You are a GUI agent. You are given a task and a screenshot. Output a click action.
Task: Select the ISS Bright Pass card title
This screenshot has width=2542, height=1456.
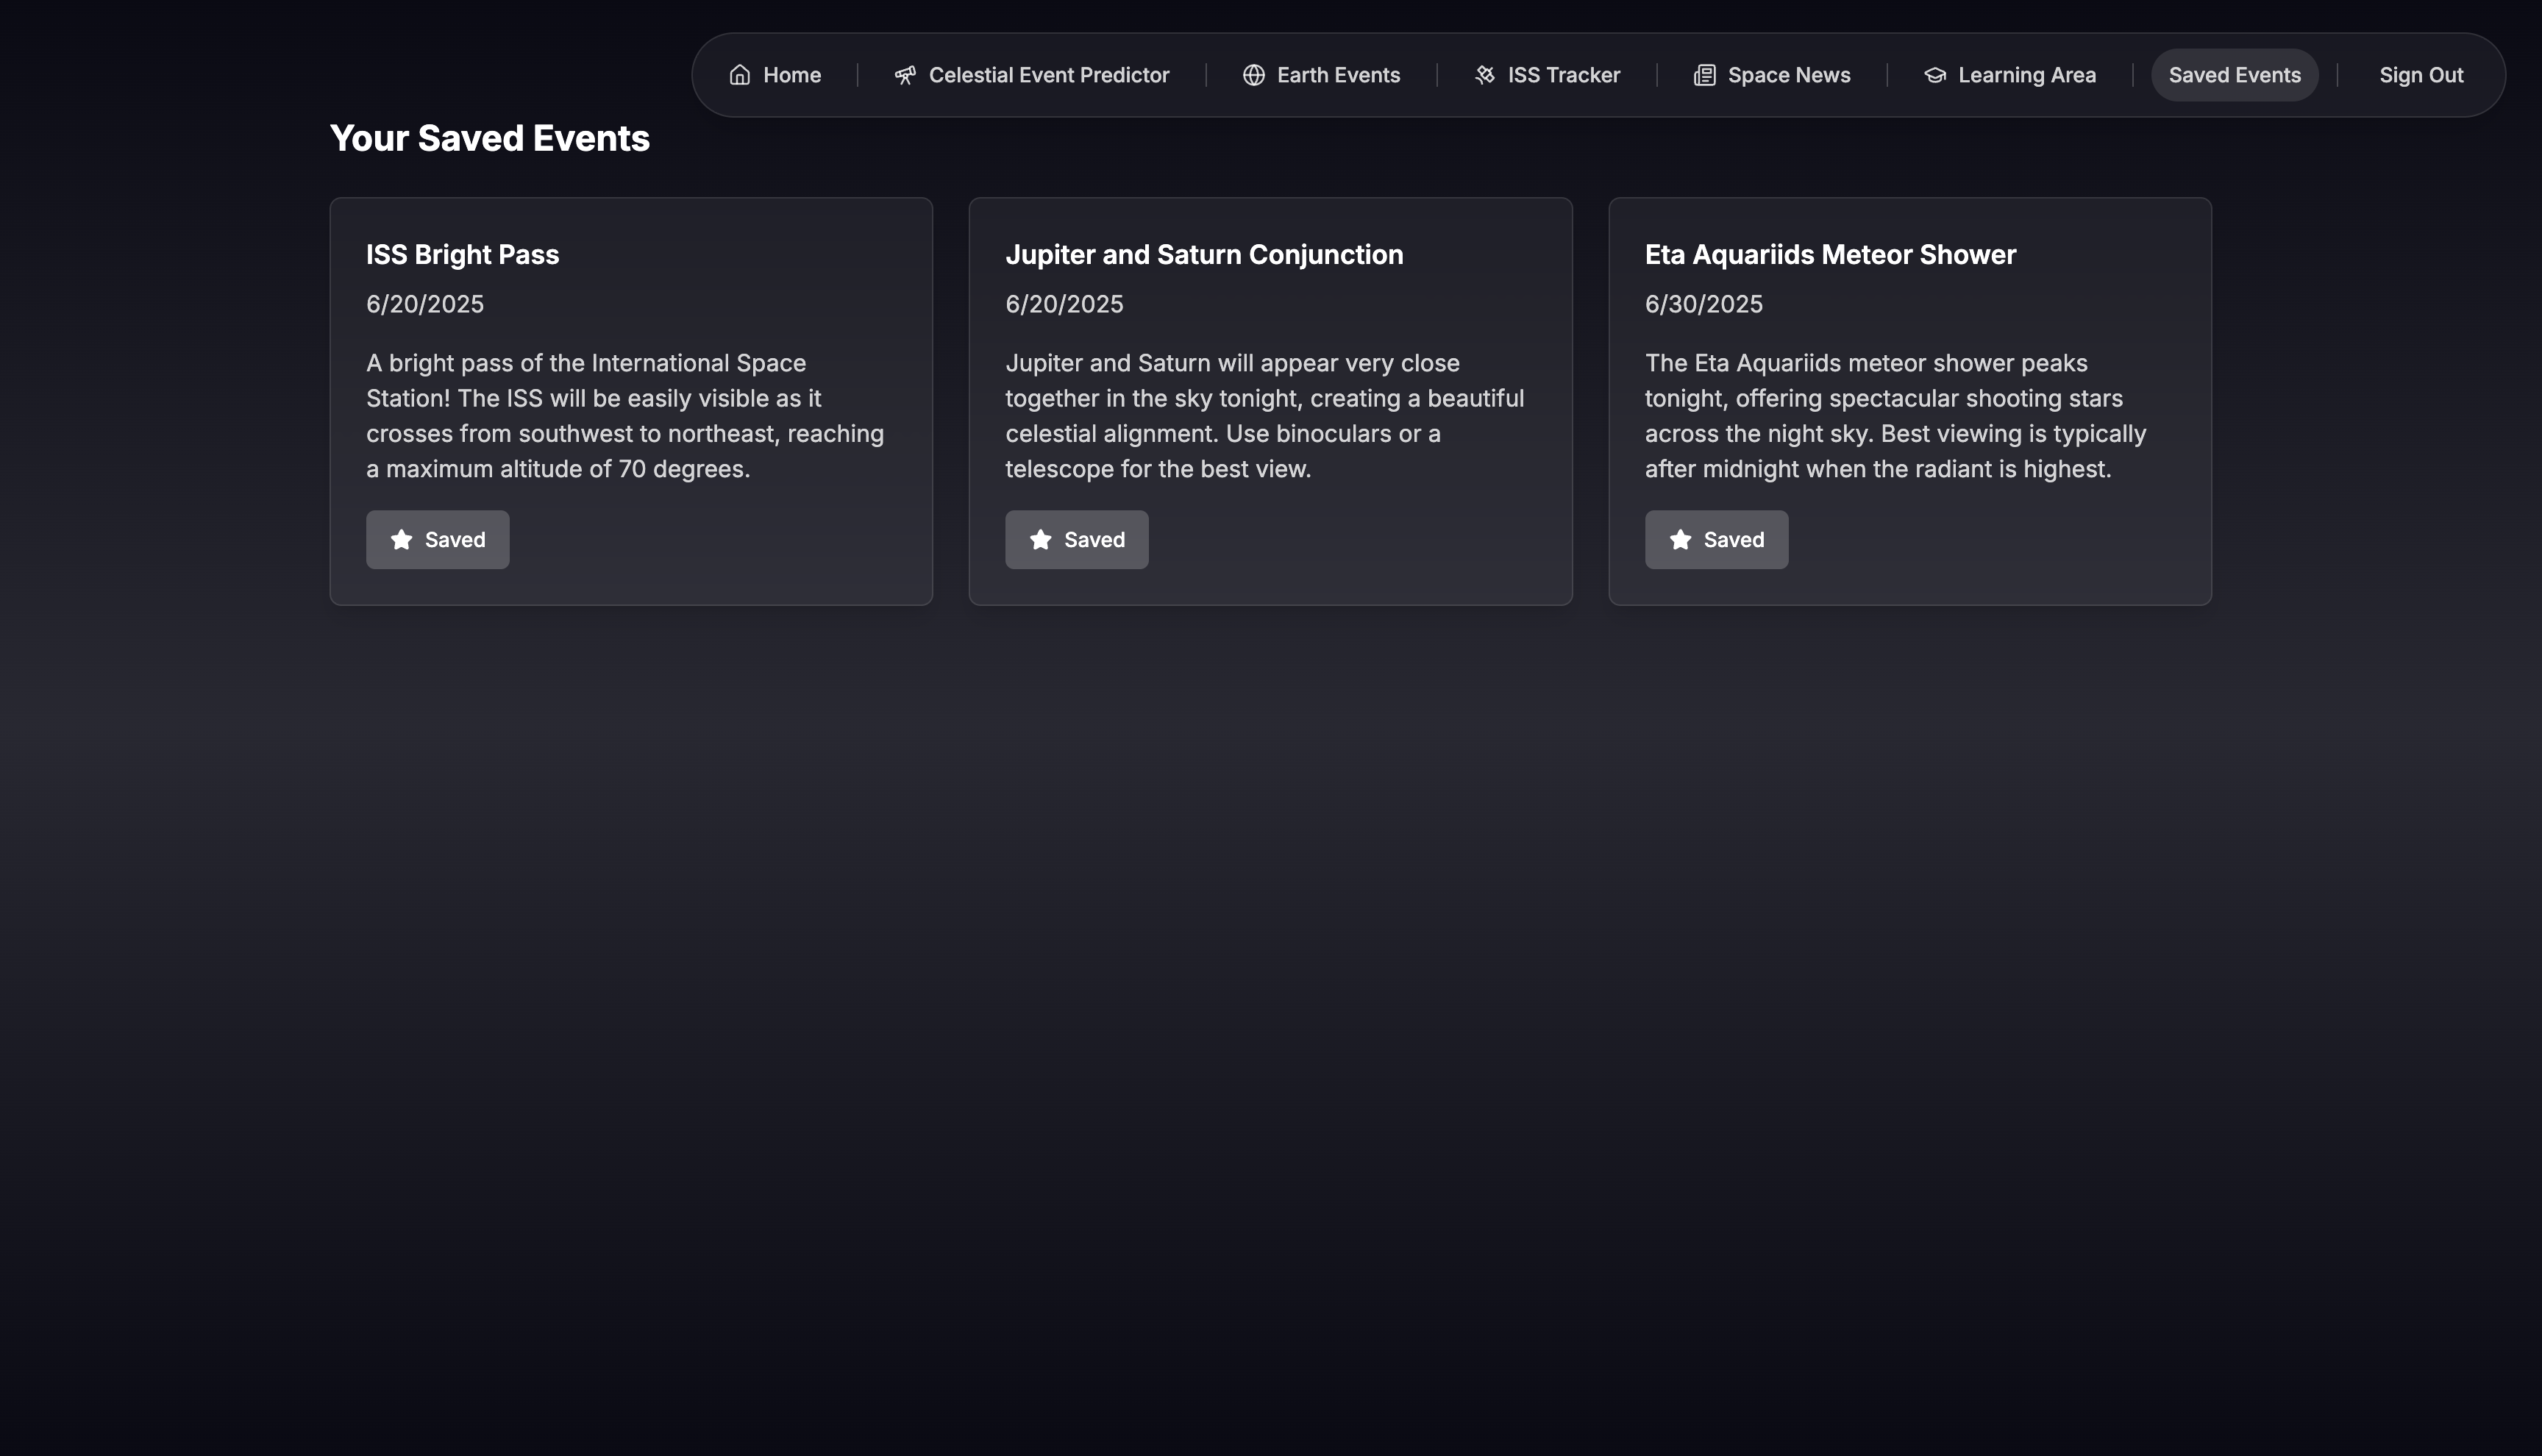point(462,255)
